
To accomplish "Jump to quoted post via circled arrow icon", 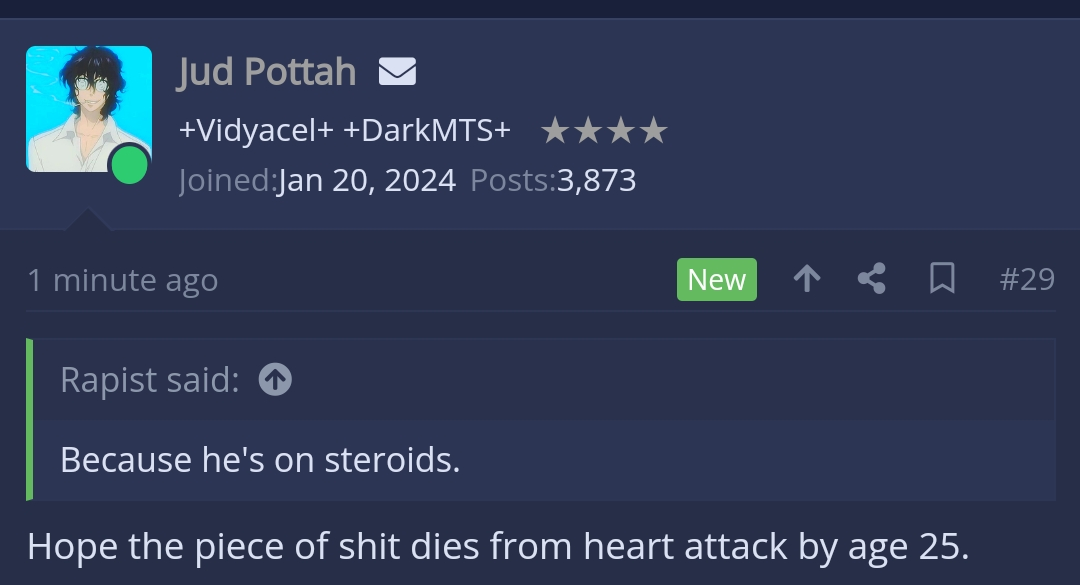I will 275,379.
